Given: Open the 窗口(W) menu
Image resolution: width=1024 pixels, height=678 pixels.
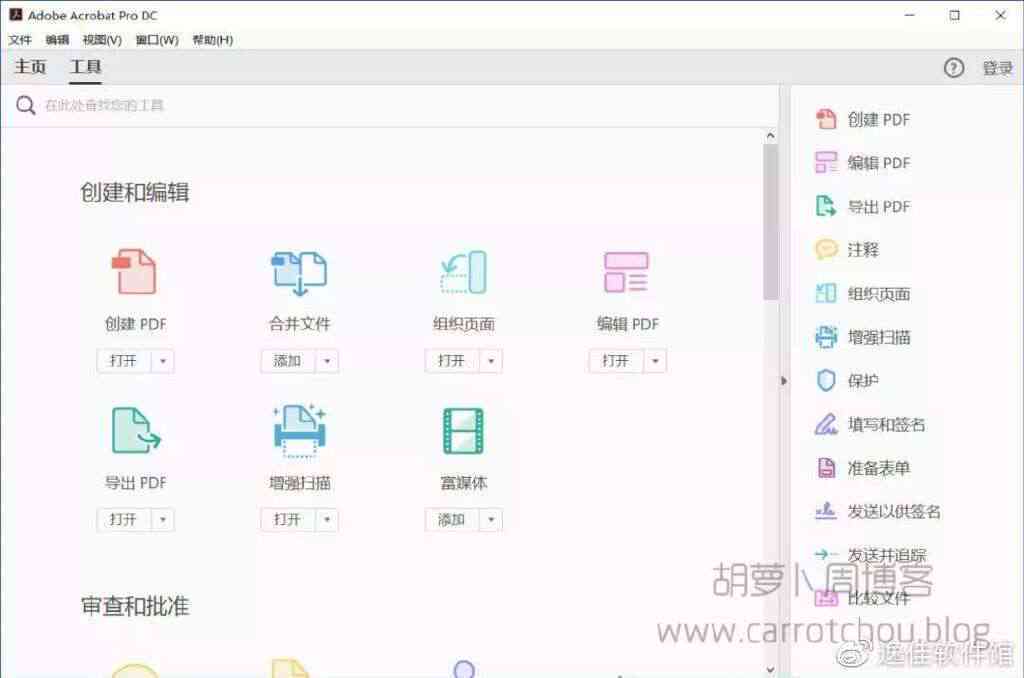Looking at the screenshot, I should point(157,40).
